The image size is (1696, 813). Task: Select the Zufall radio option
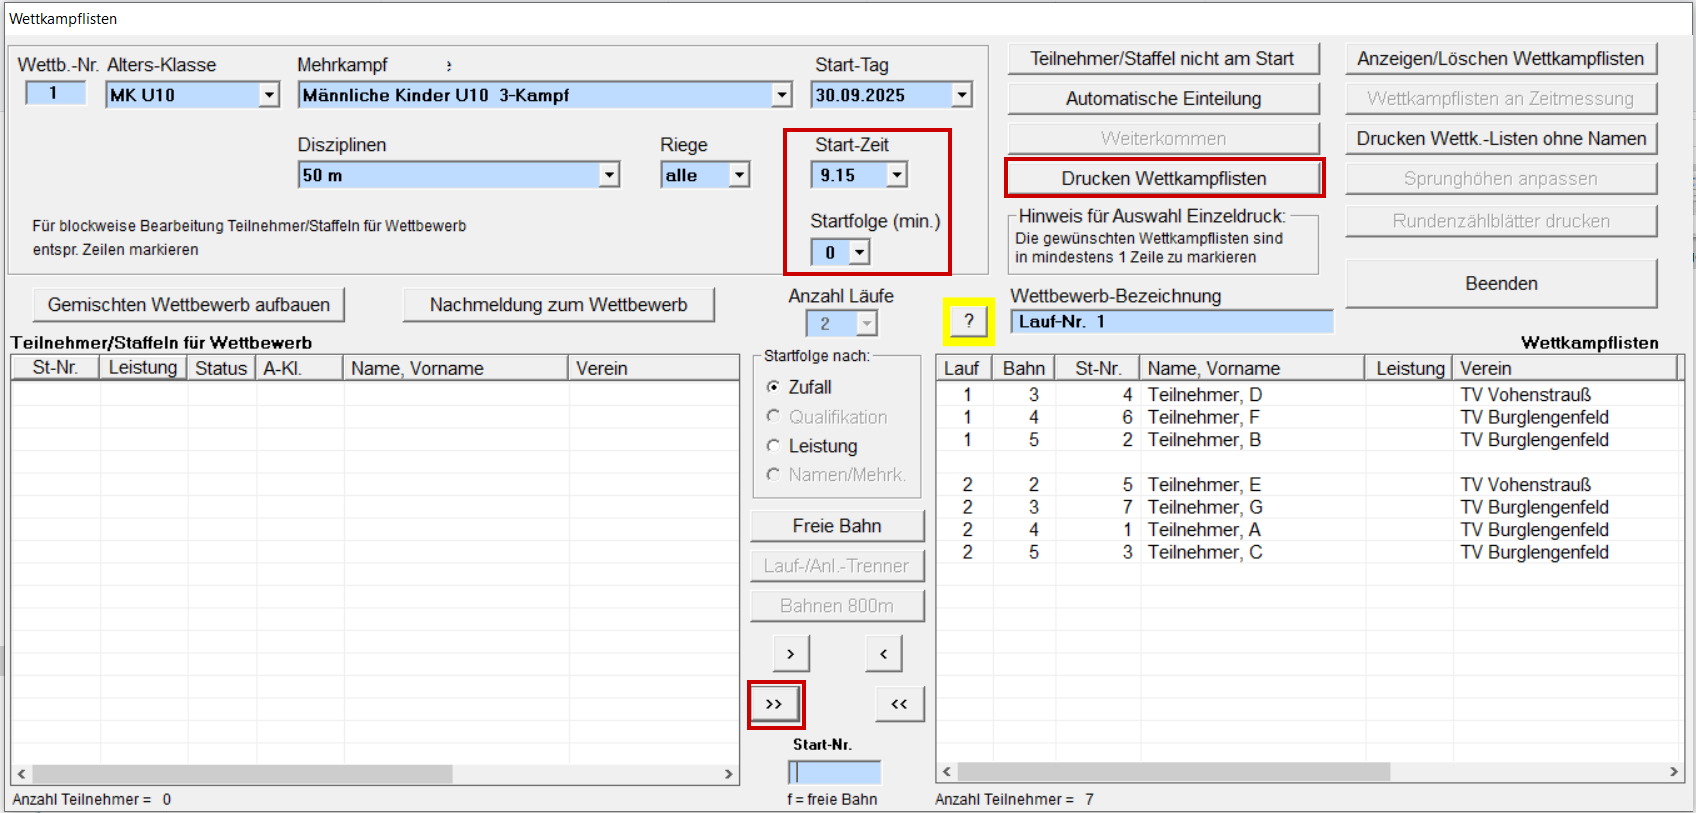773,387
